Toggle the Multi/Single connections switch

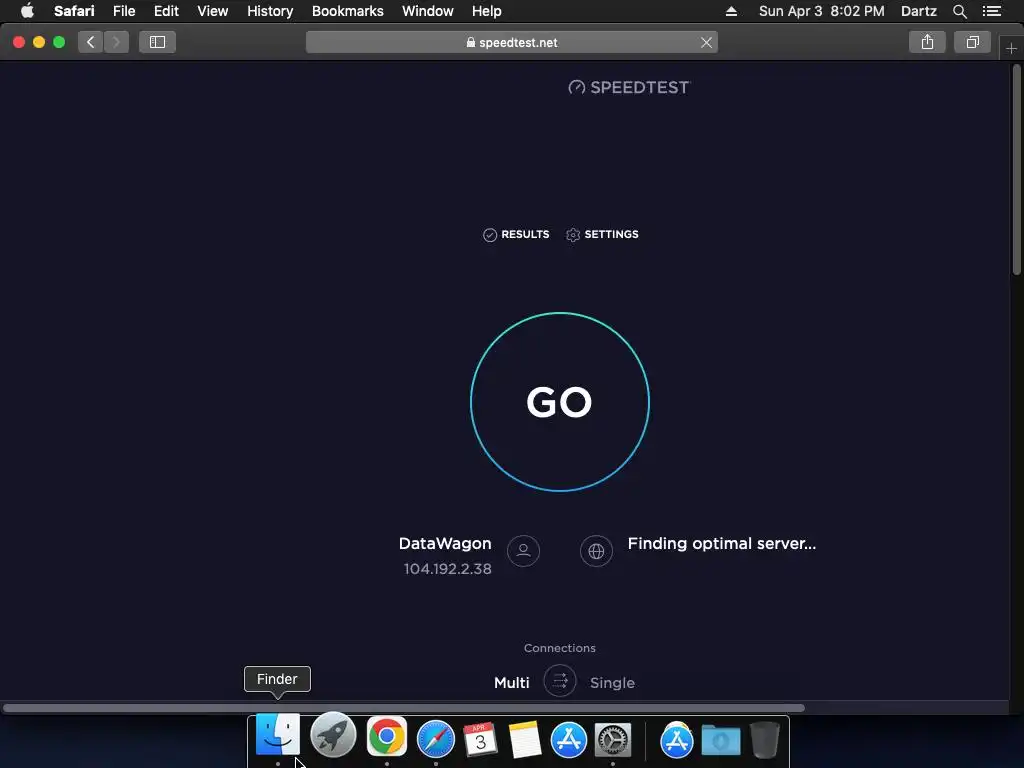(560, 681)
